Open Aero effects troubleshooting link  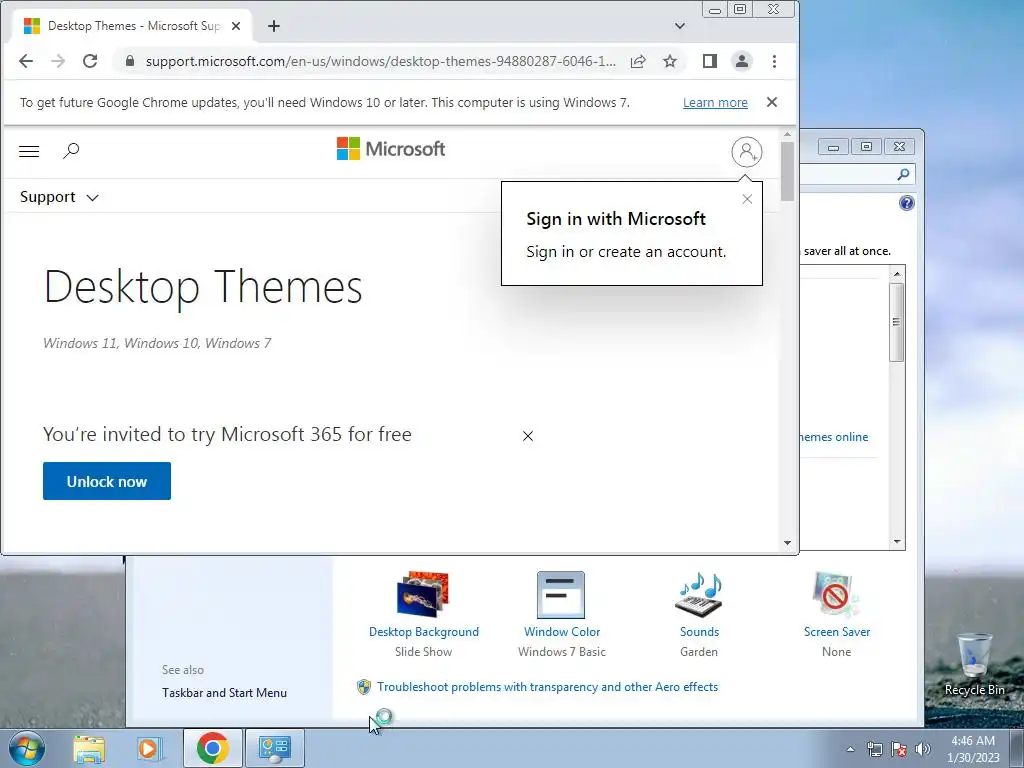[547, 687]
